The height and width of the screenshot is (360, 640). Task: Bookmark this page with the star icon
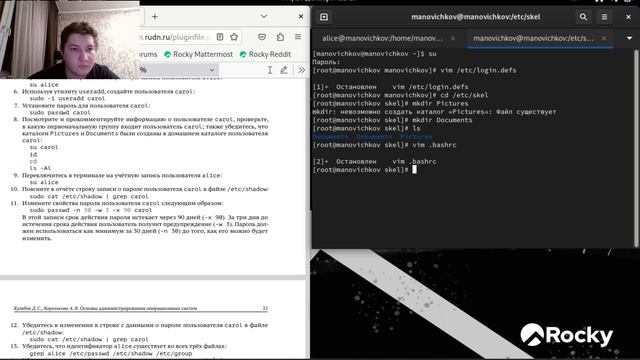(x=234, y=37)
